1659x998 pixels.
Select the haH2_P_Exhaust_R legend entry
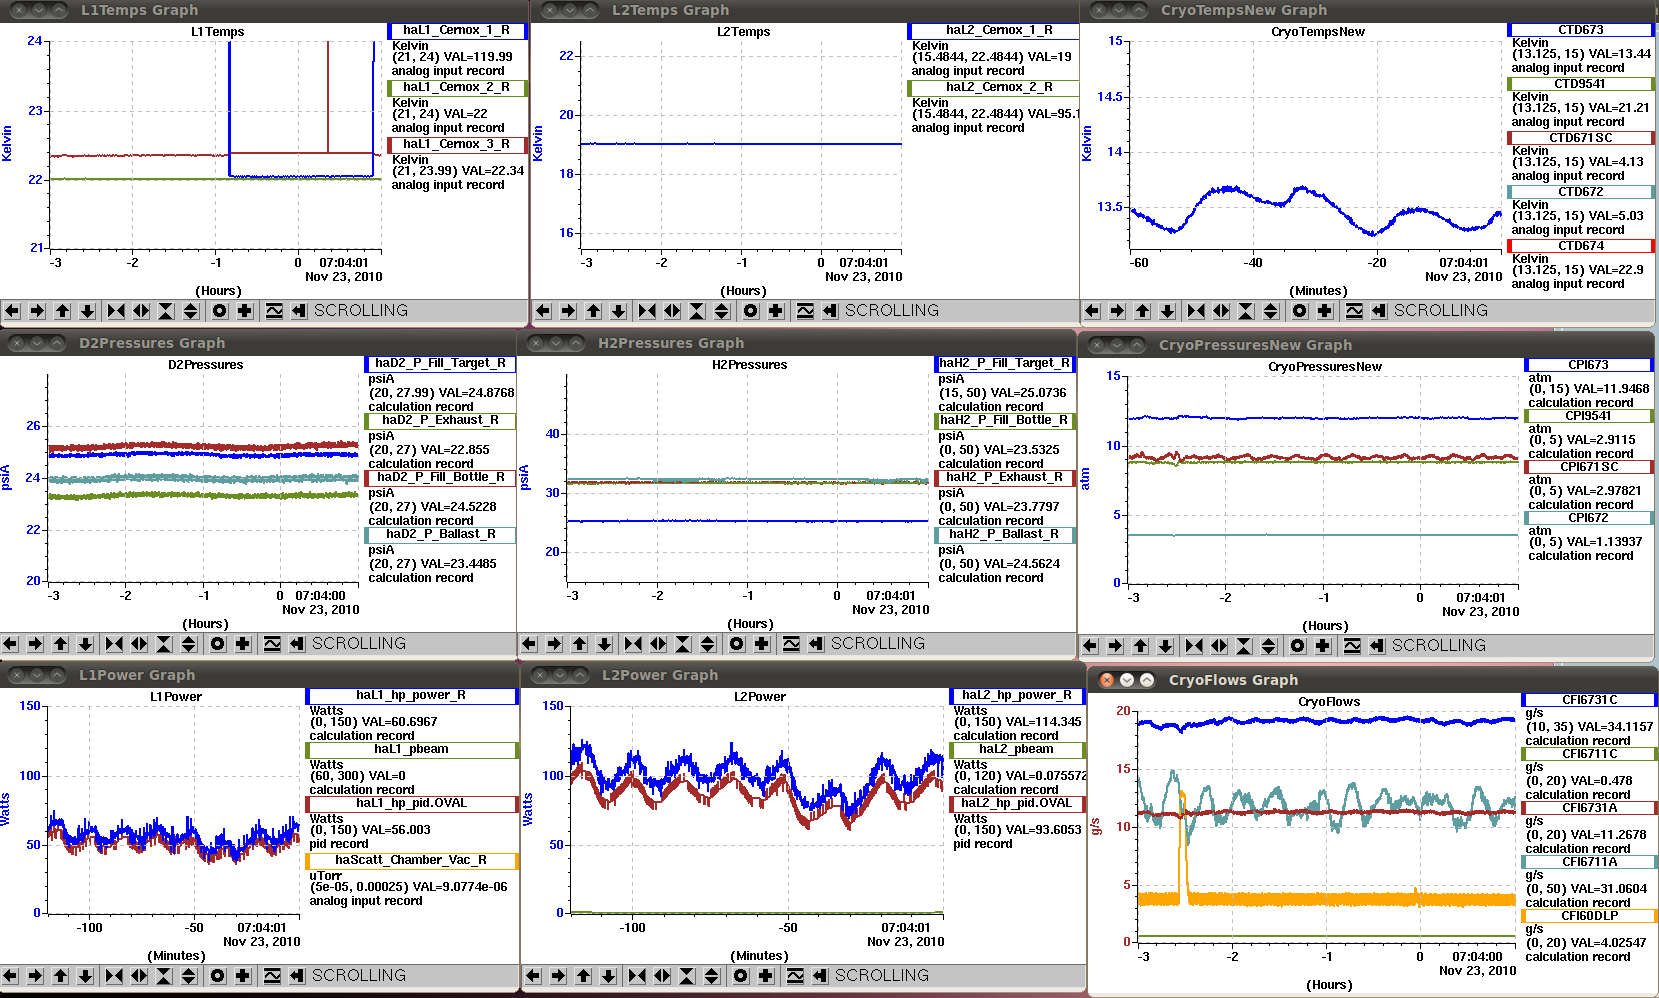[1005, 478]
